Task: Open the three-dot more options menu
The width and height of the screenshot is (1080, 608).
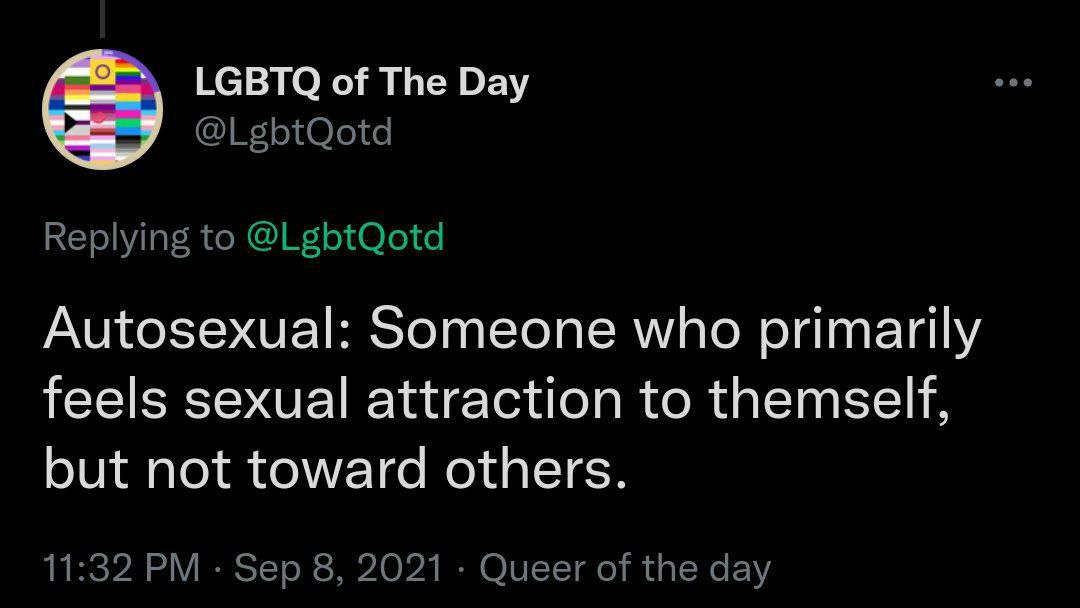Action: click(x=1013, y=83)
